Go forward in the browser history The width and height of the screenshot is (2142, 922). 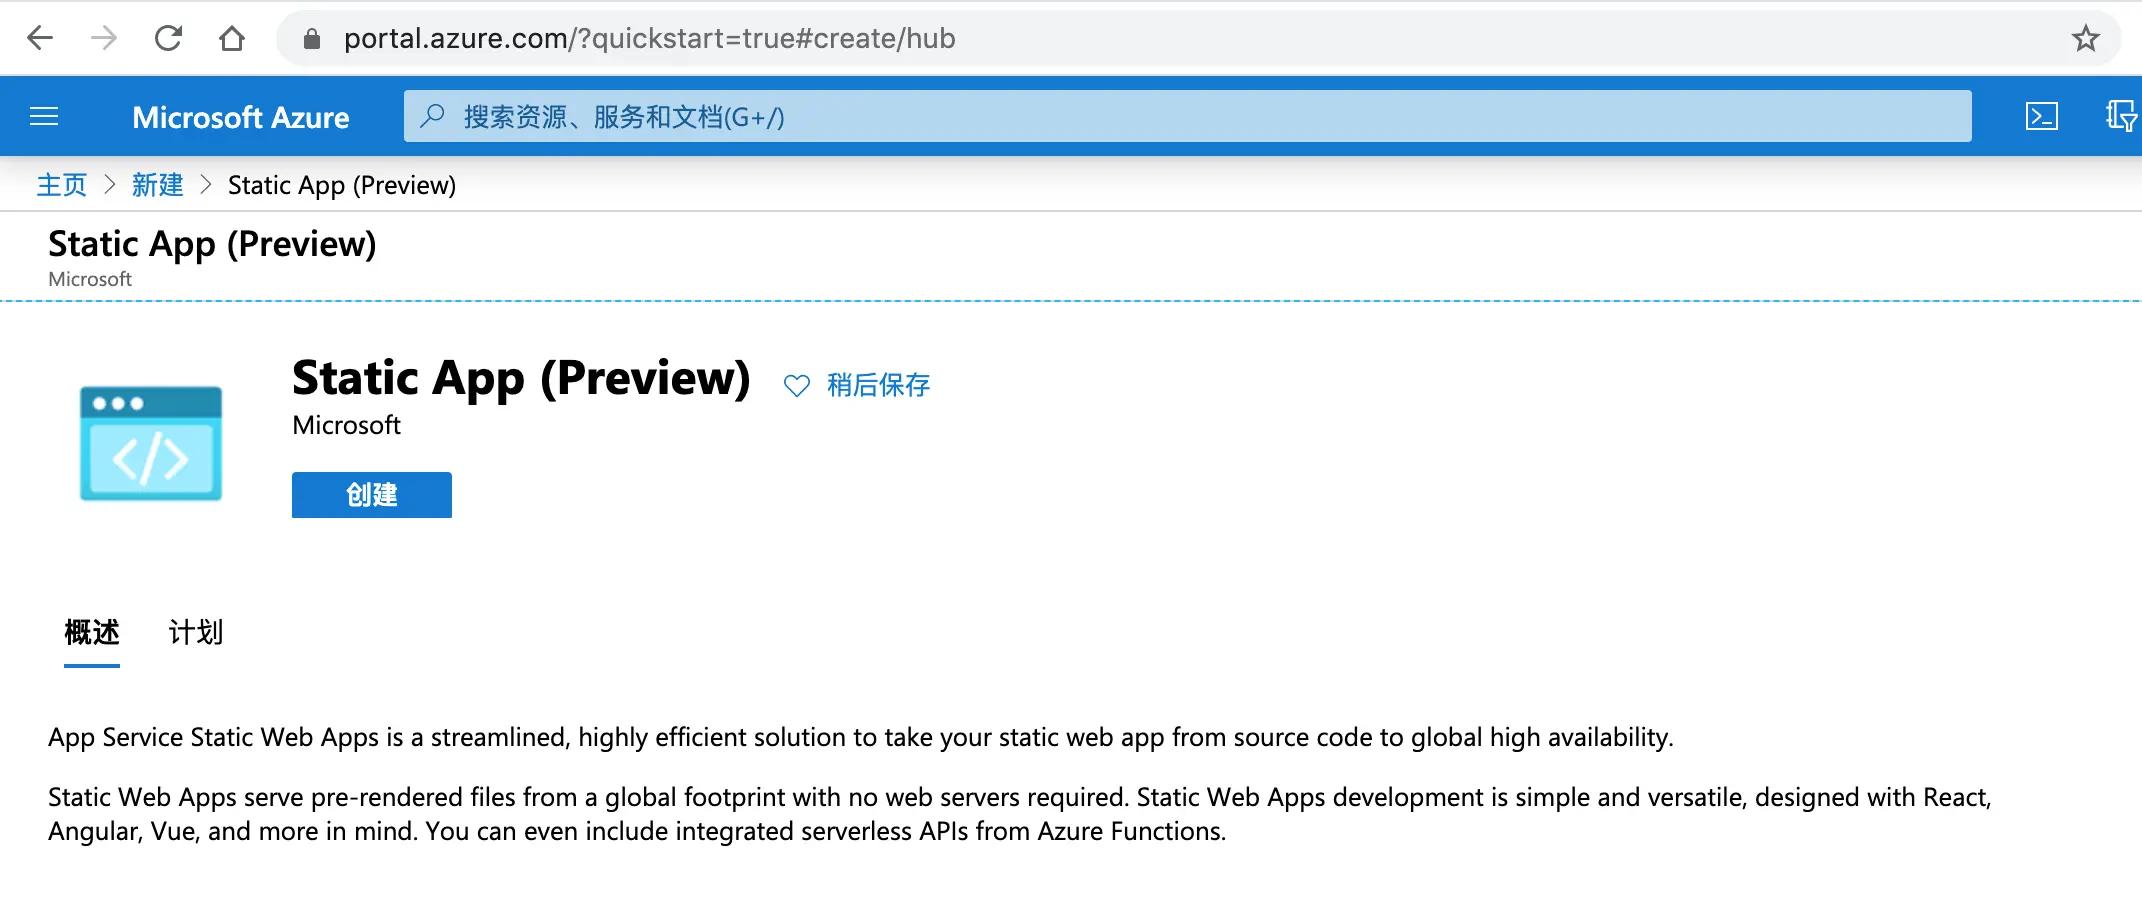pyautogui.click(x=104, y=38)
